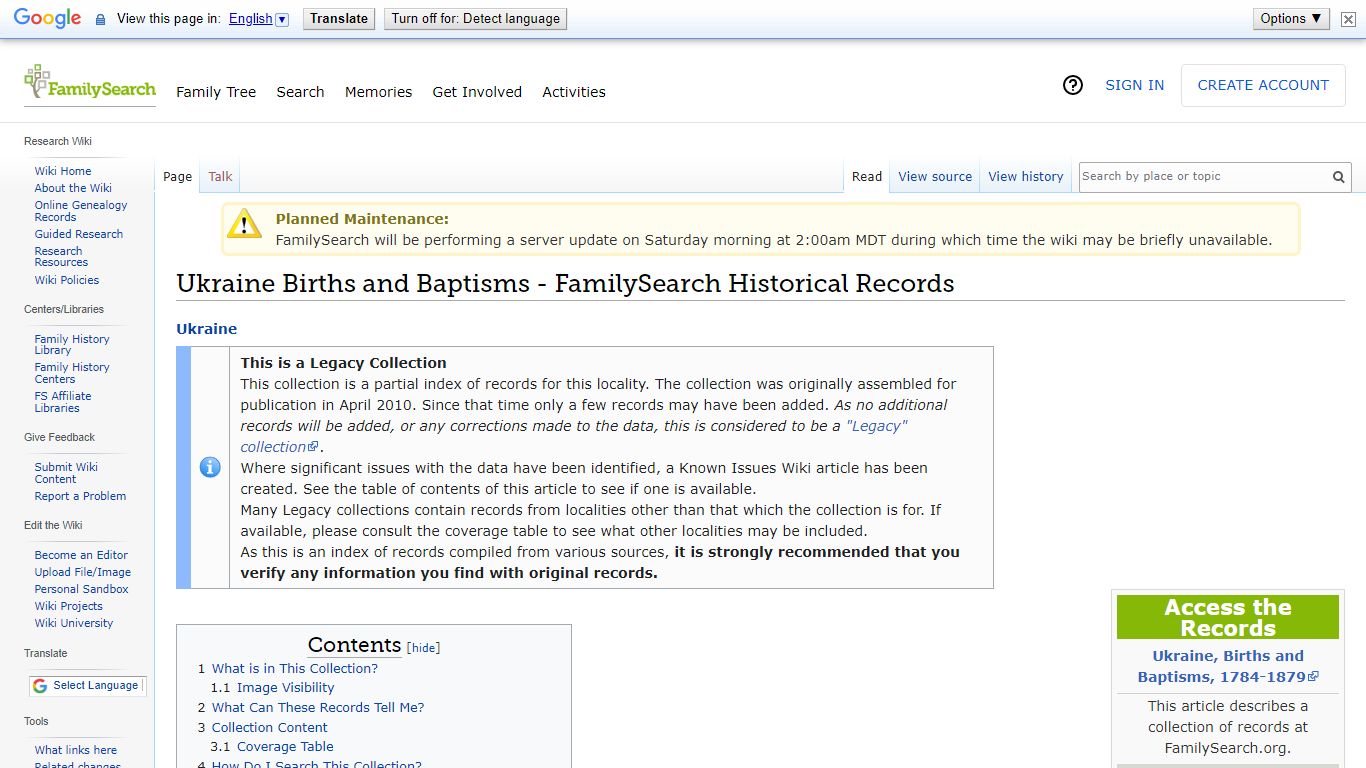This screenshot has height=768, width=1366.
Task: Go to Wiki Home in sidebar
Action: tap(63, 171)
